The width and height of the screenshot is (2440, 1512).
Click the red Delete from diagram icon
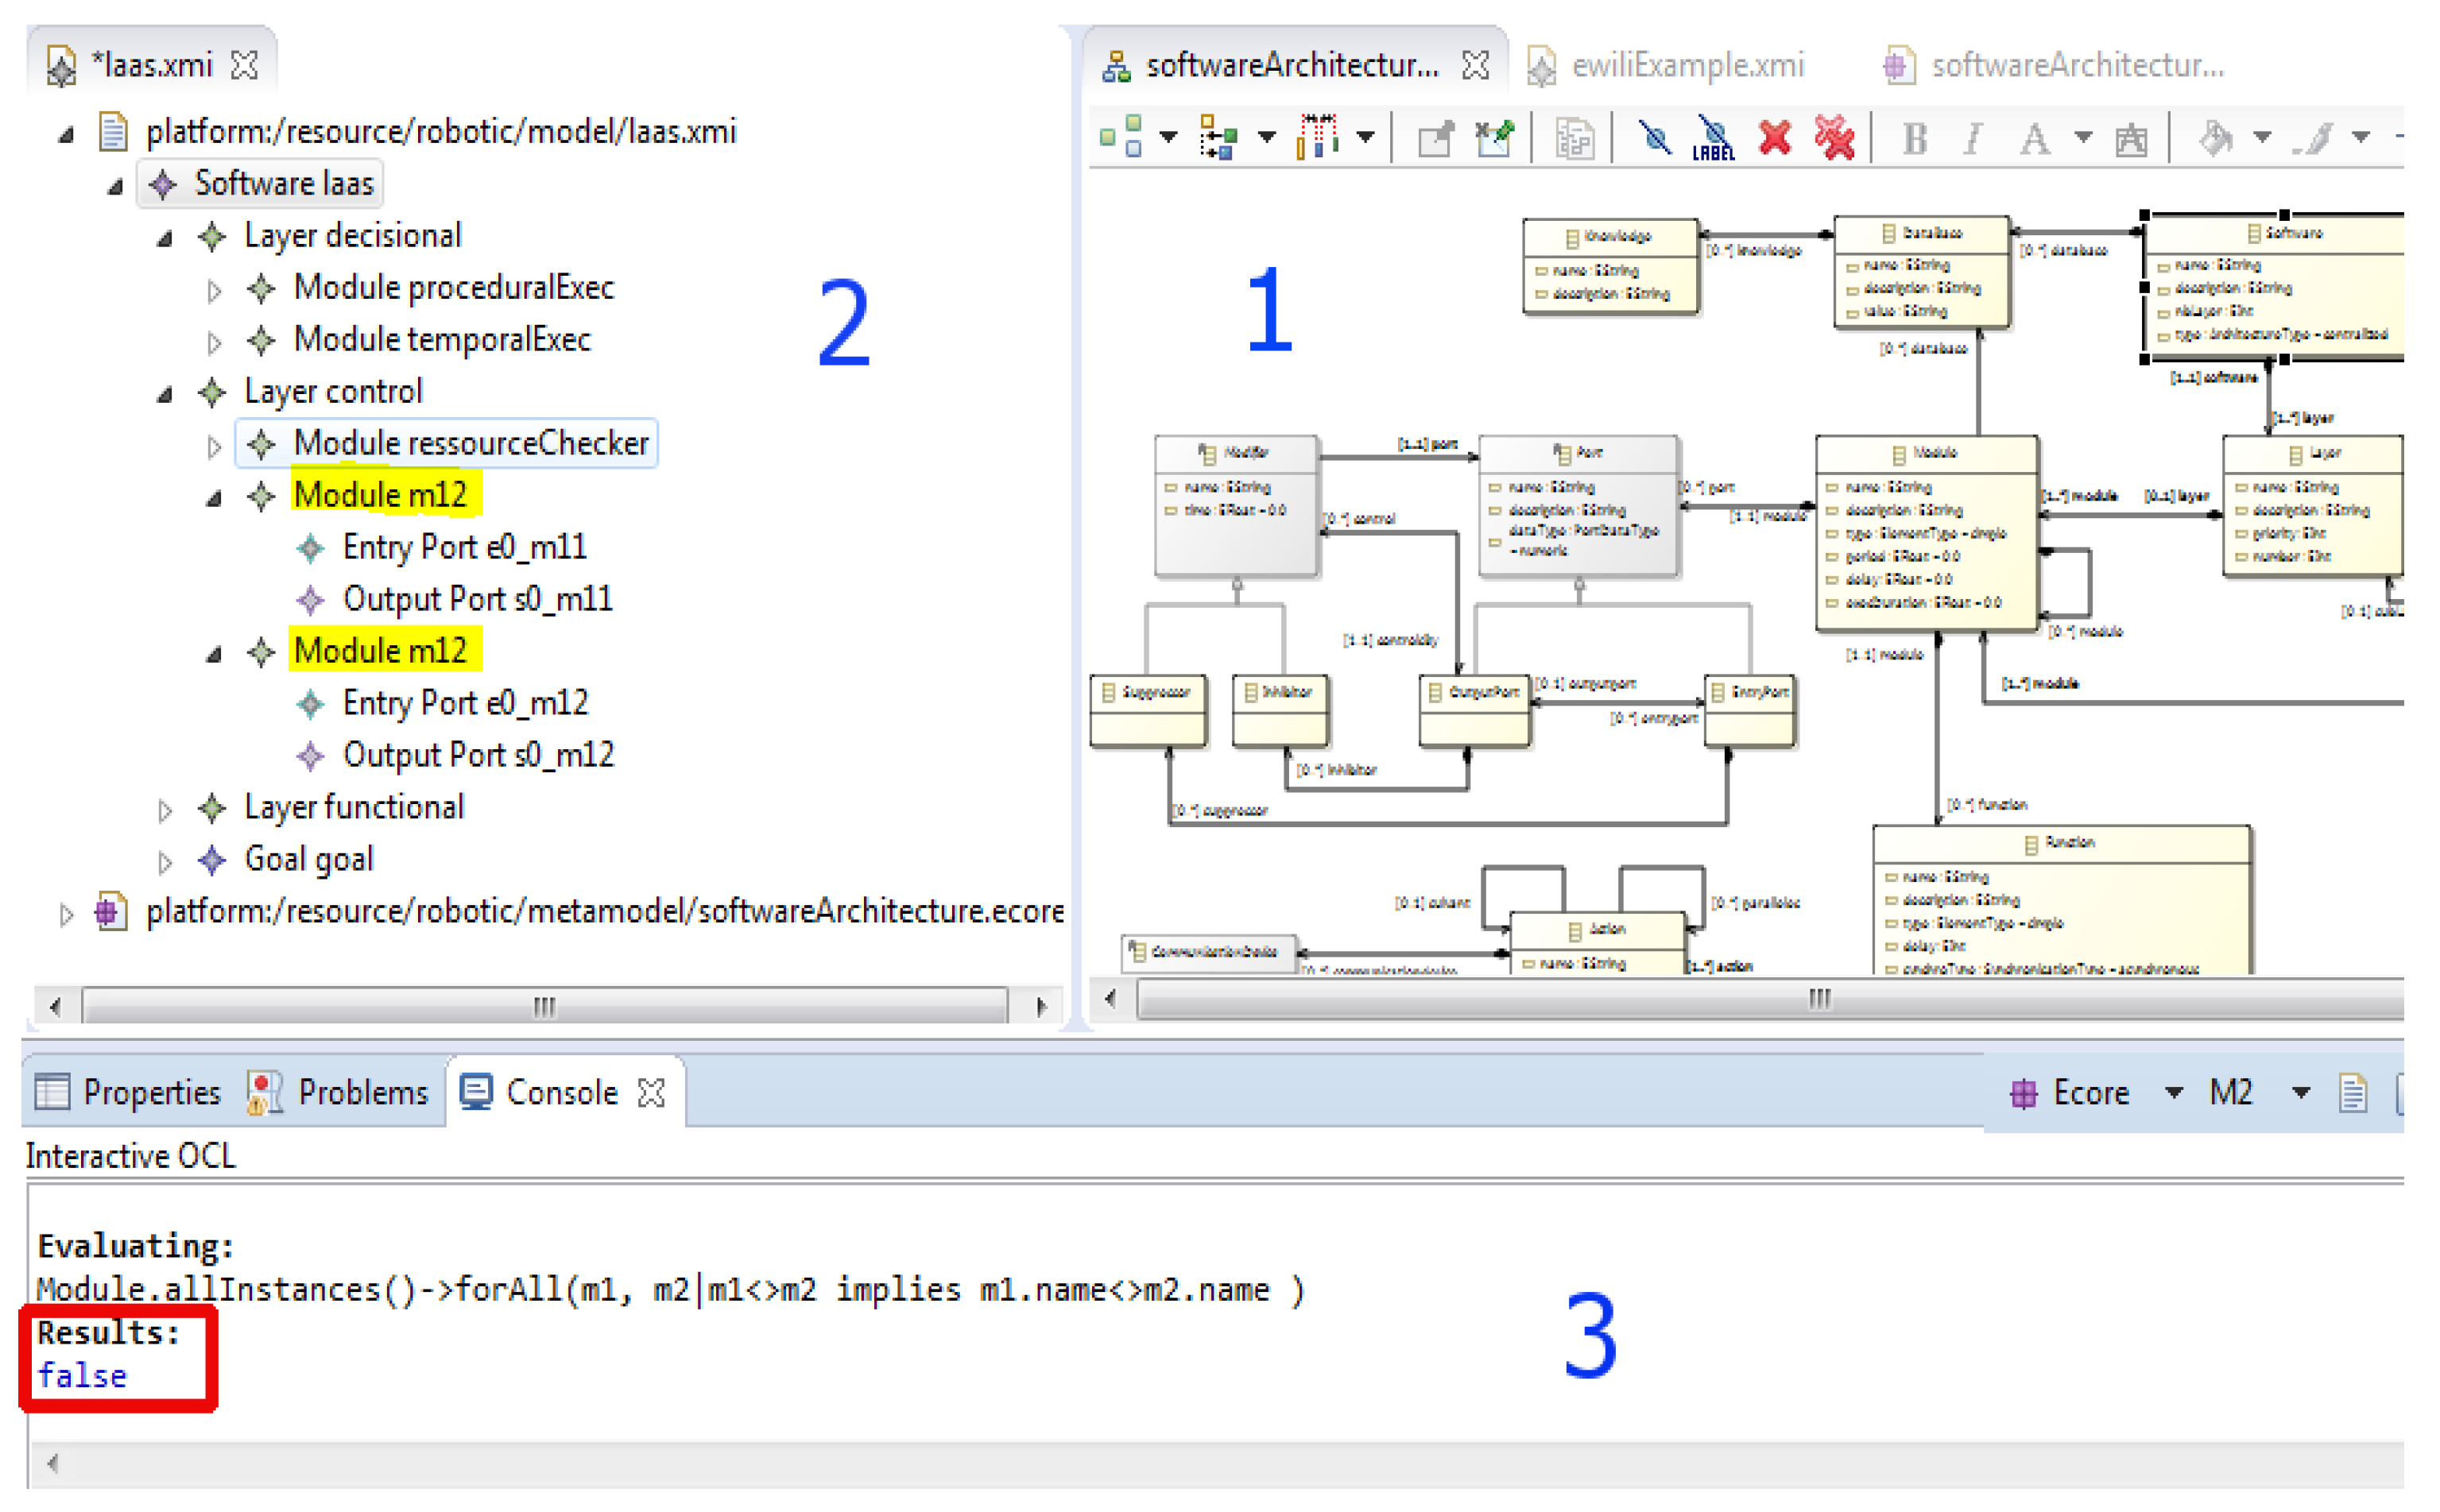(x=1776, y=138)
